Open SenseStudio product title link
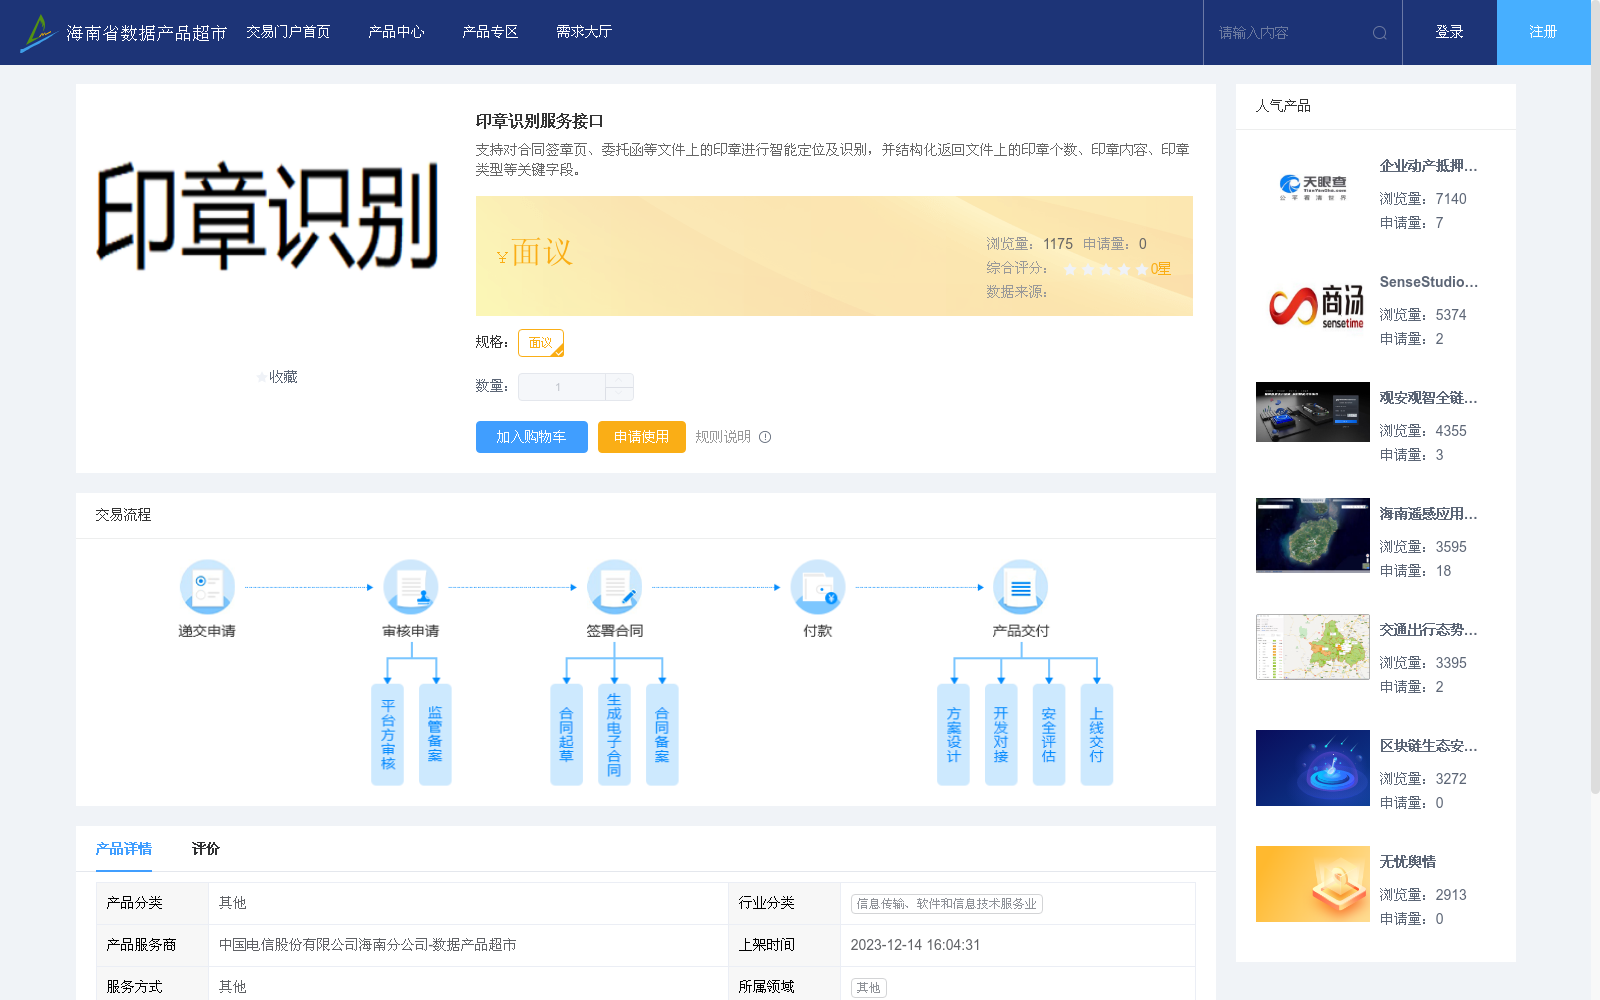Viewport: 1600px width, 1000px height. pos(1428,282)
